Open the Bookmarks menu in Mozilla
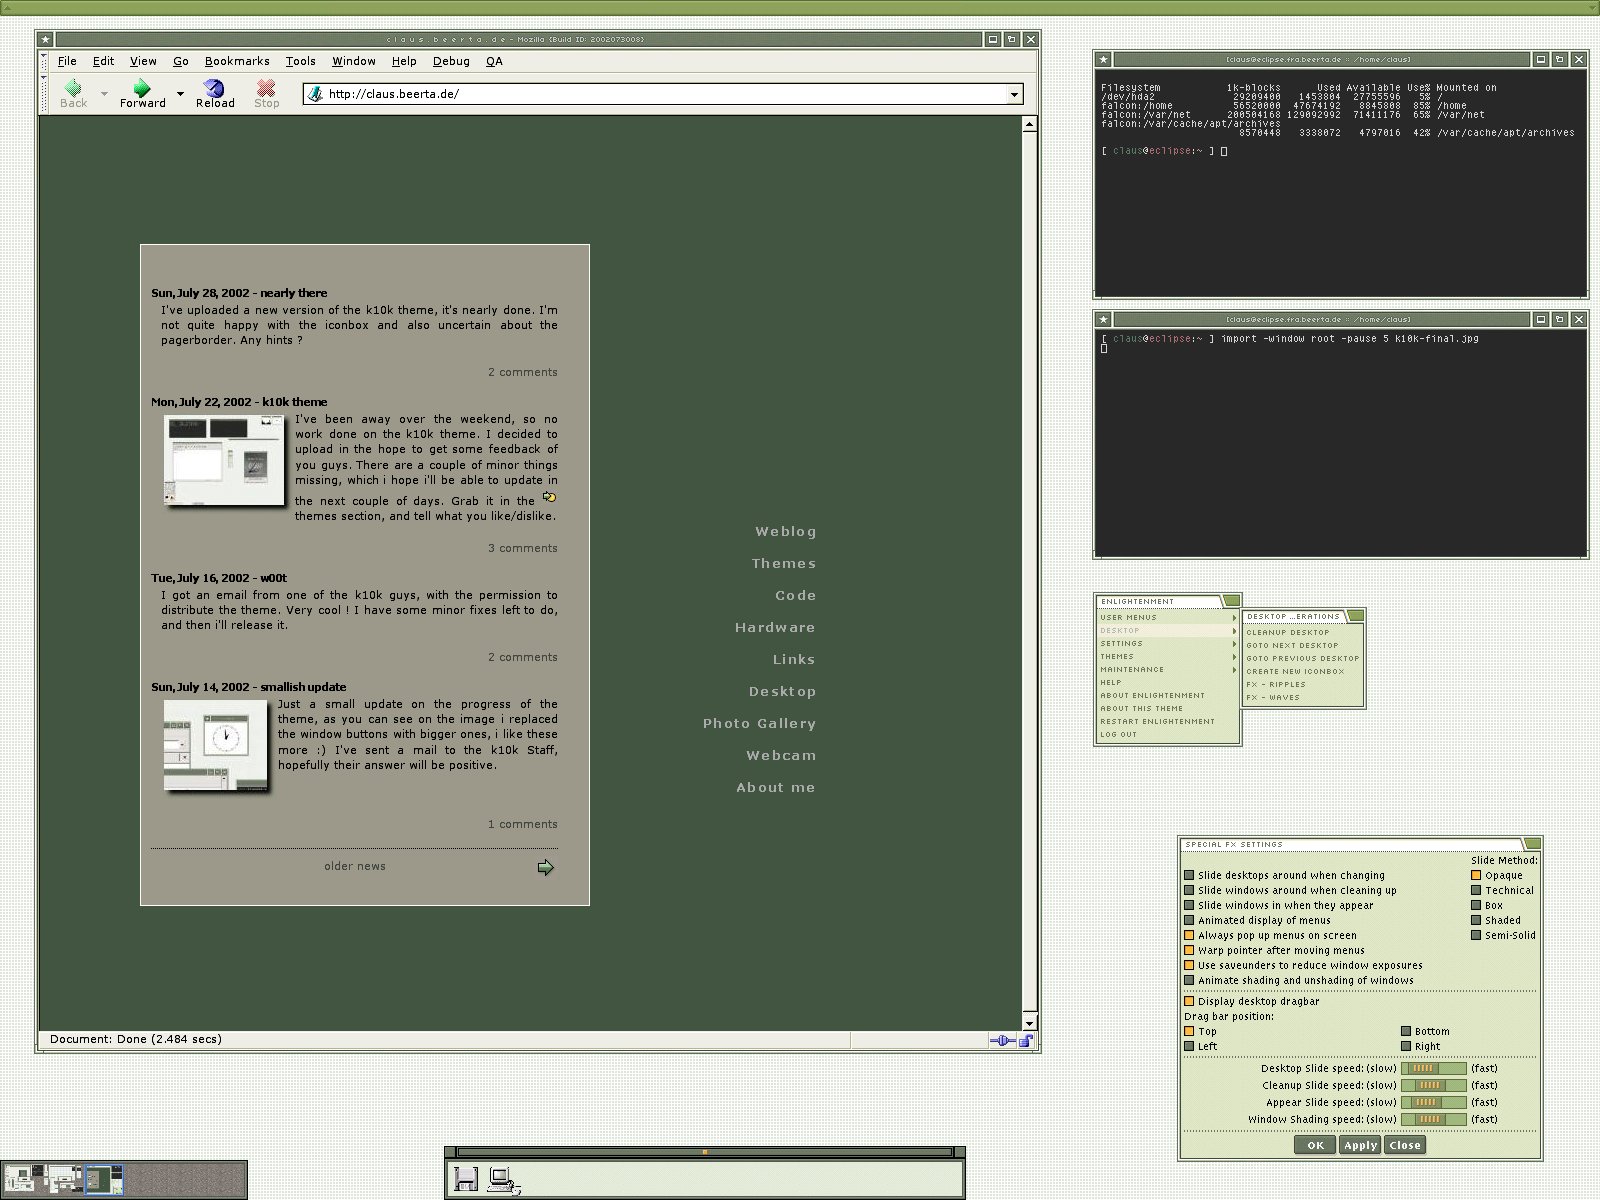This screenshot has height=1200, width=1600. pos(237,61)
